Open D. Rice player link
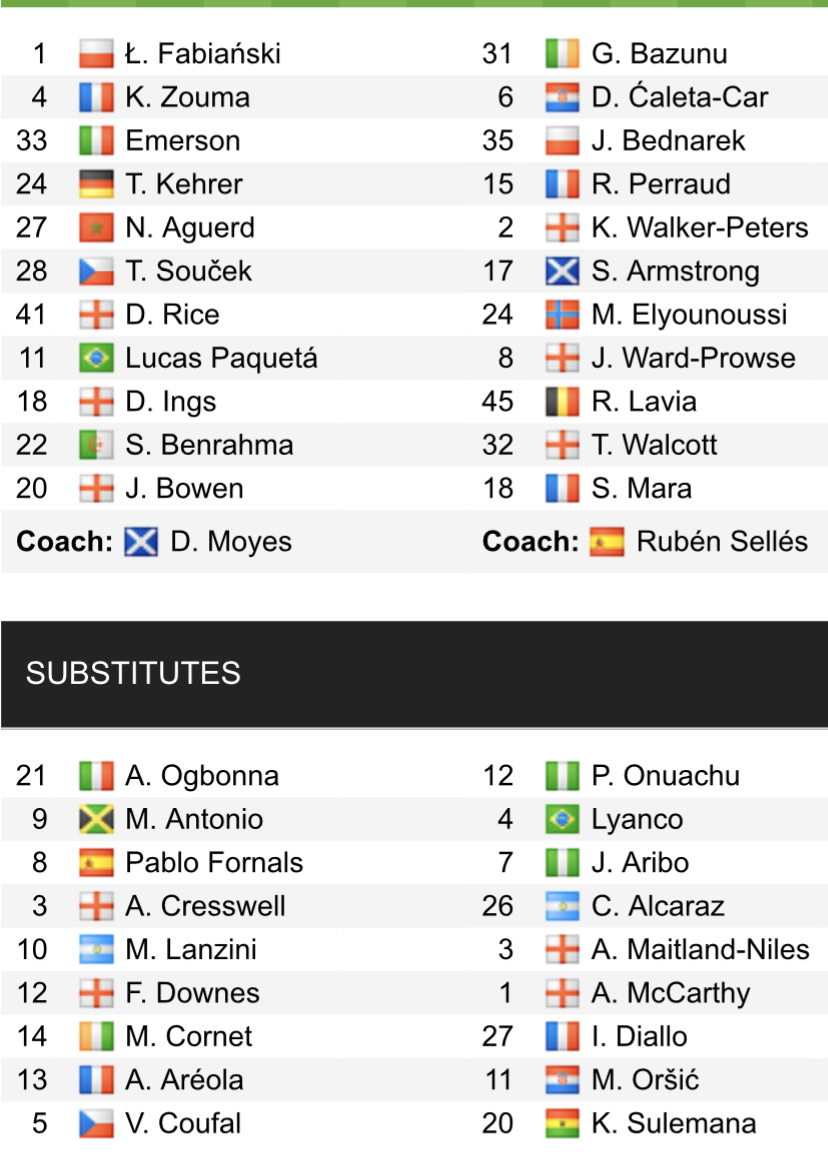Screen dimensions: 828x1160 pos(172,315)
